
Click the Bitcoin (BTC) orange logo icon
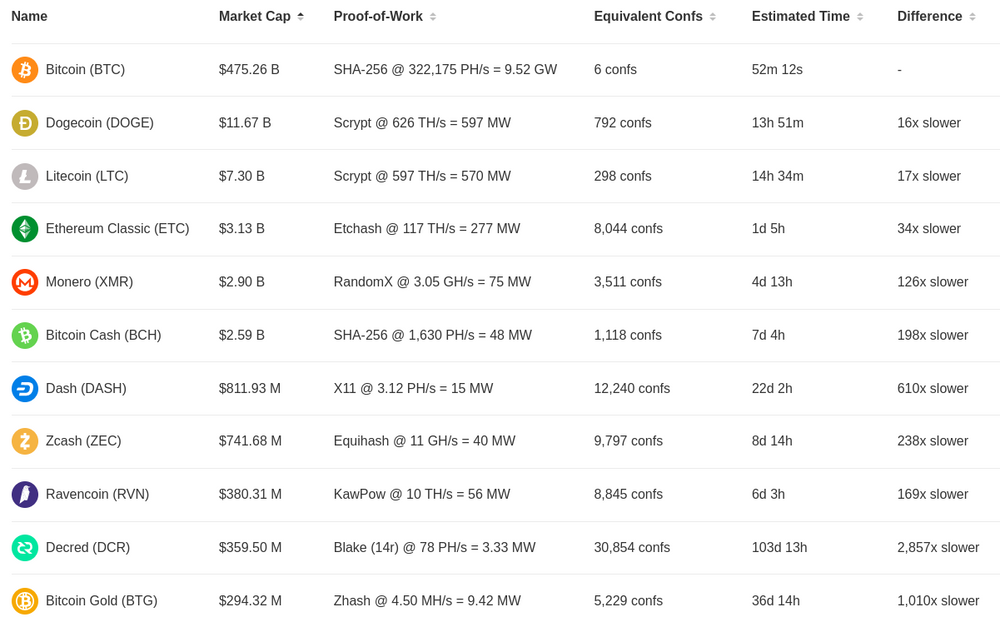pos(25,70)
